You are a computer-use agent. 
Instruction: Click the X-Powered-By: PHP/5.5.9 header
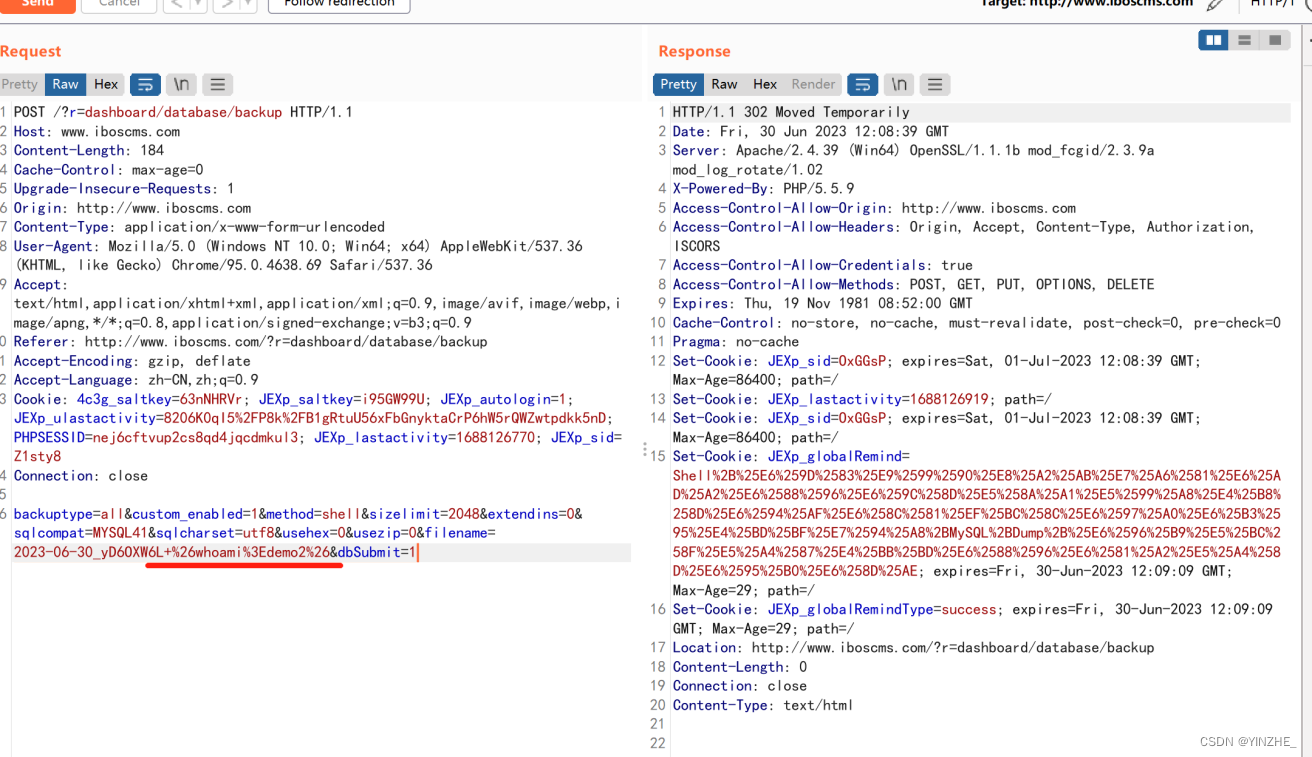tap(764, 188)
